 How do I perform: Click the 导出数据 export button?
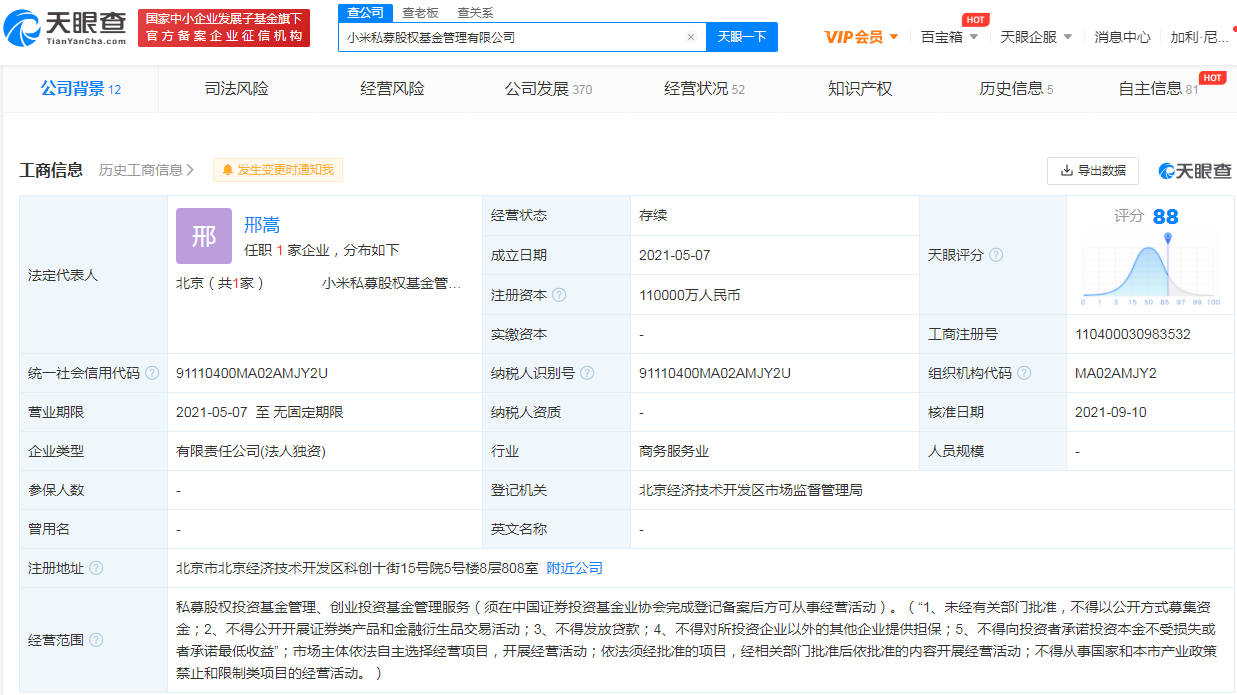[x=1093, y=171]
